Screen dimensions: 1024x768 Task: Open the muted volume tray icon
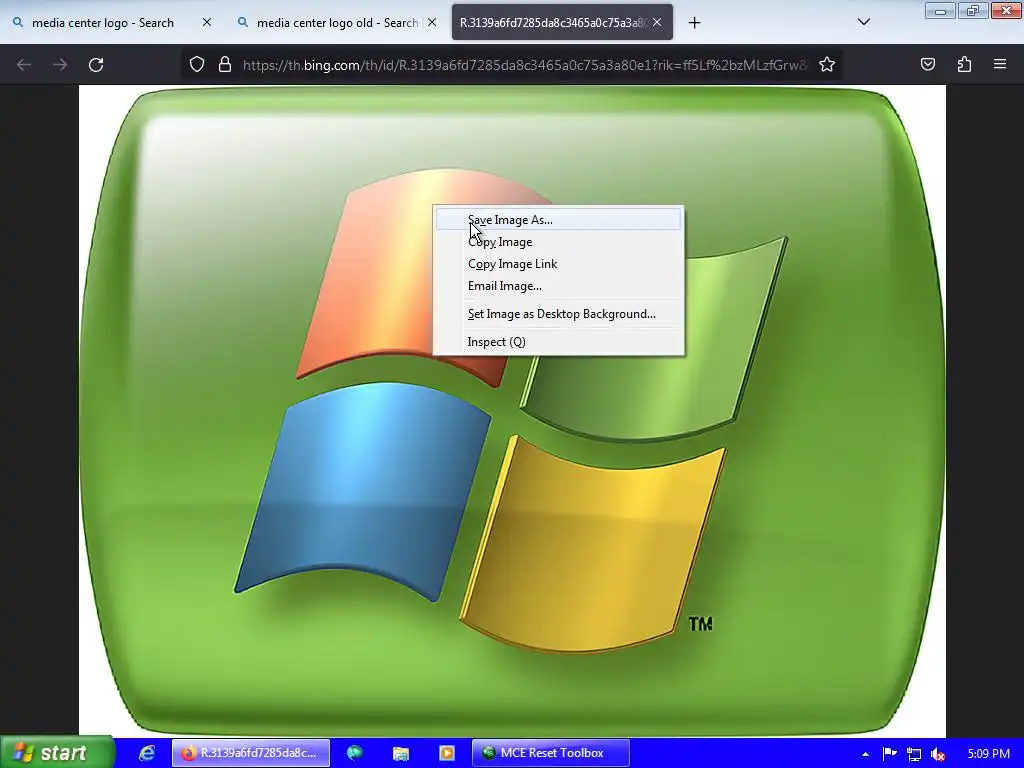click(938, 754)
